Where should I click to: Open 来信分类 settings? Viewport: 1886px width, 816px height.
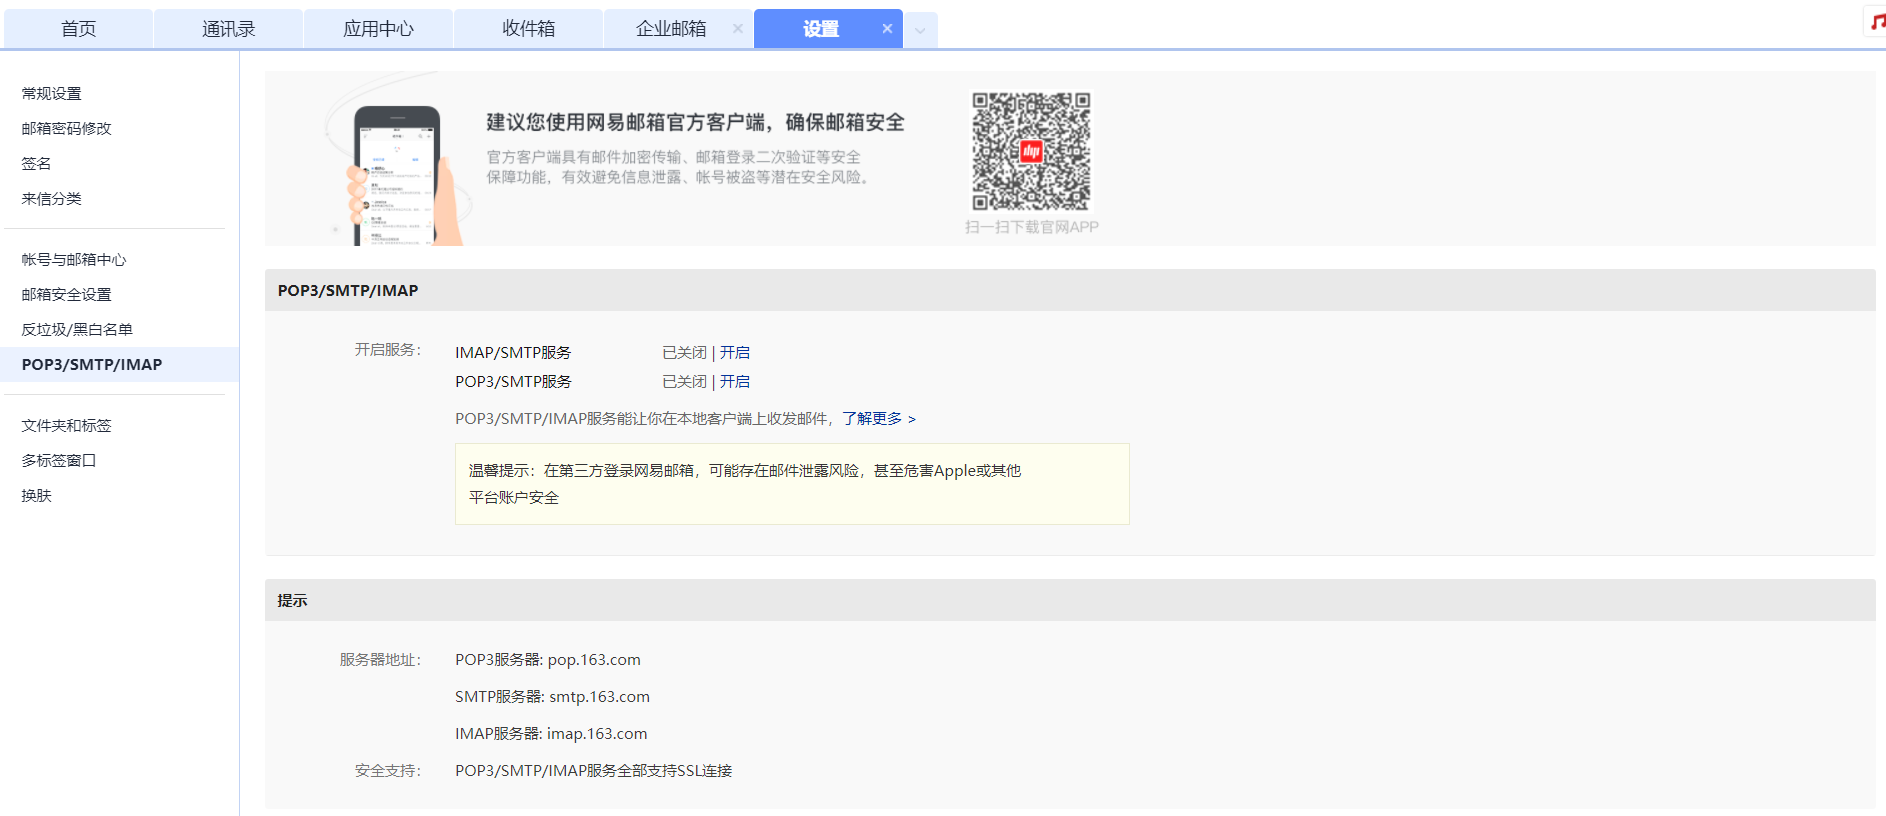[x=52, y=198]
